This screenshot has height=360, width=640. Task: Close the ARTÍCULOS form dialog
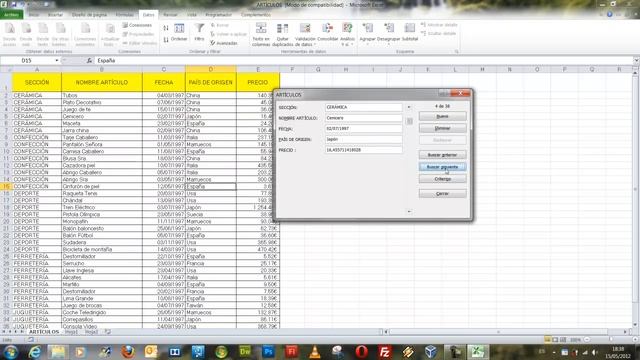(x=460, y=93)
